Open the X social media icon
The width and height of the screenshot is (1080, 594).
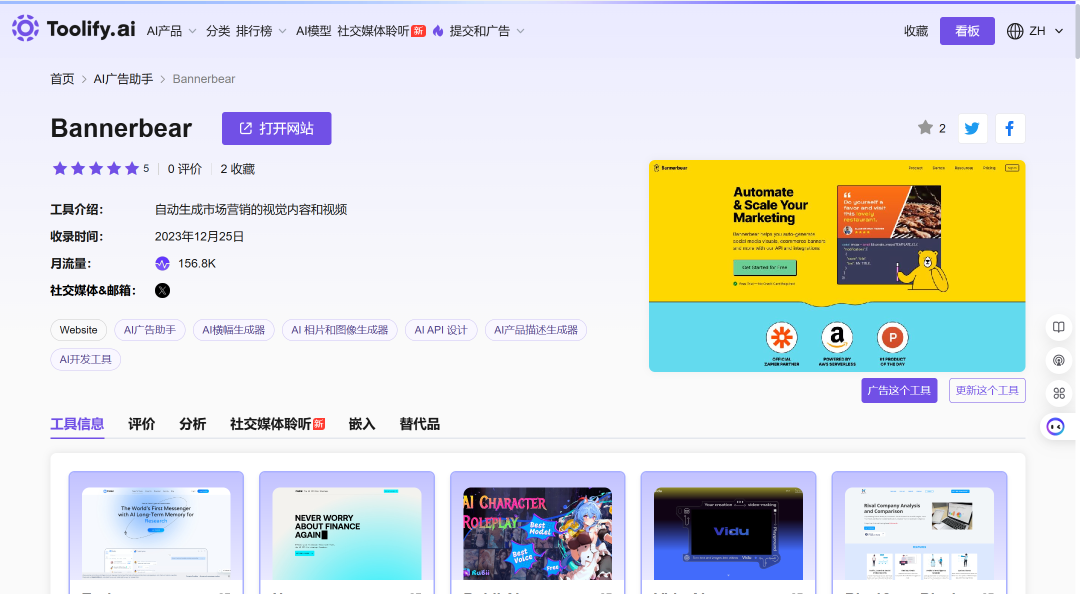163,291
